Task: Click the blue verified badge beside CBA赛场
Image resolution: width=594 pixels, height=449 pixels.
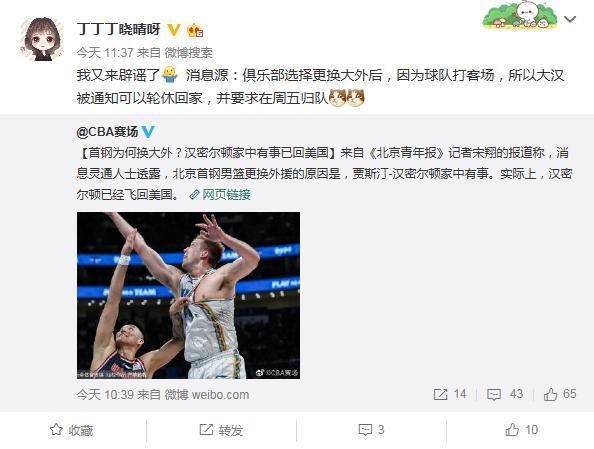Action: (148, 132)
